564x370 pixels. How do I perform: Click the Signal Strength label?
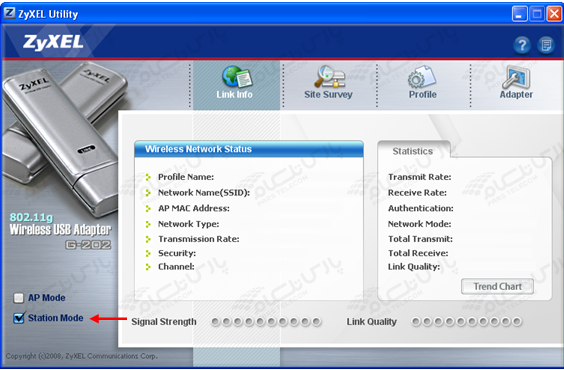(164, 321)
